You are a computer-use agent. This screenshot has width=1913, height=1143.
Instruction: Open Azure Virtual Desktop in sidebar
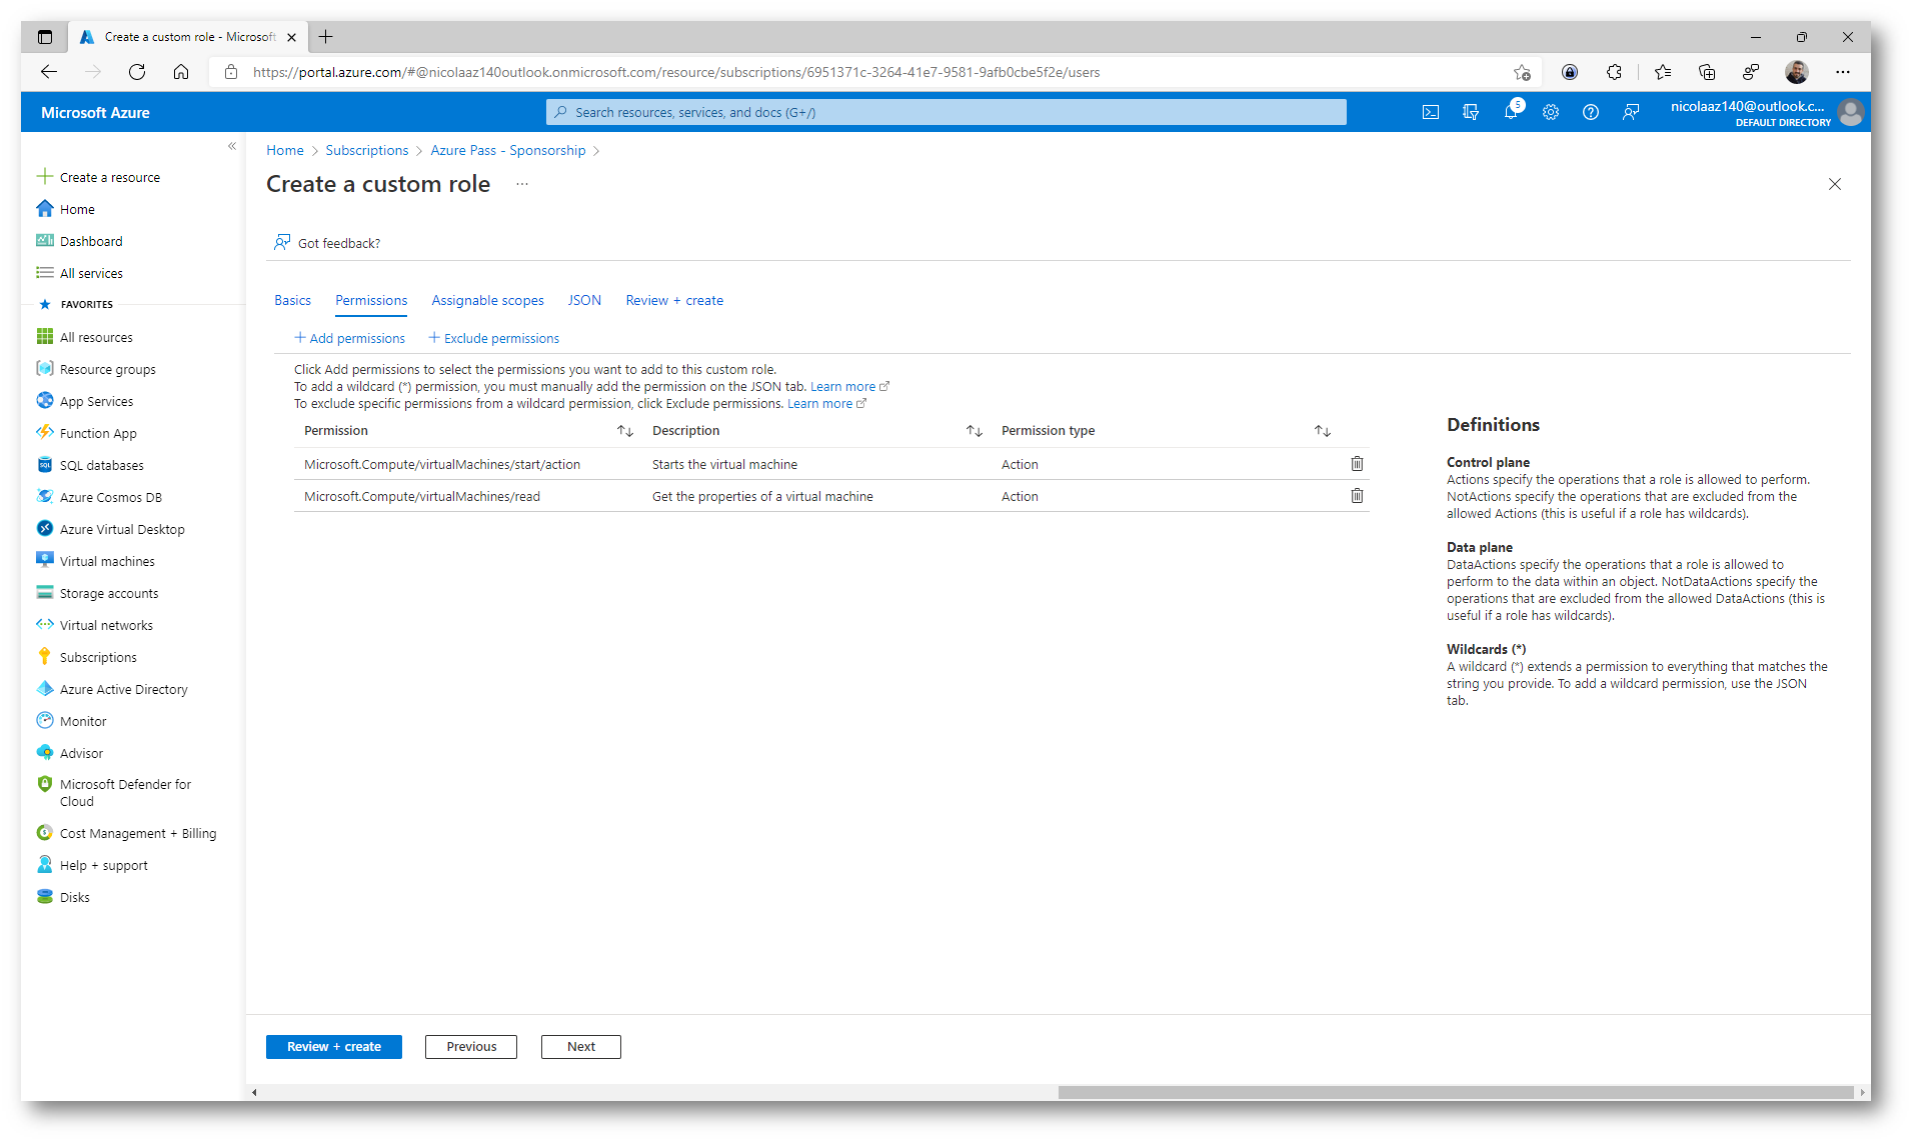coord(111,529)
